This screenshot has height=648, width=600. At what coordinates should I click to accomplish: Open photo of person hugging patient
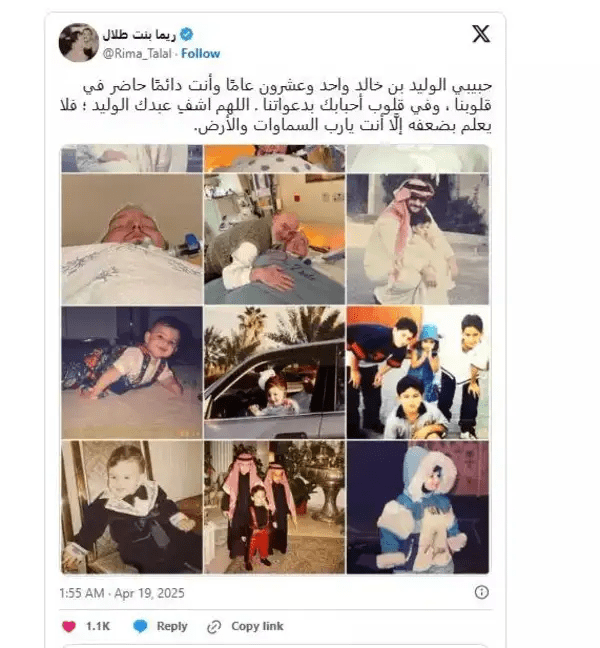coord(274,239)
